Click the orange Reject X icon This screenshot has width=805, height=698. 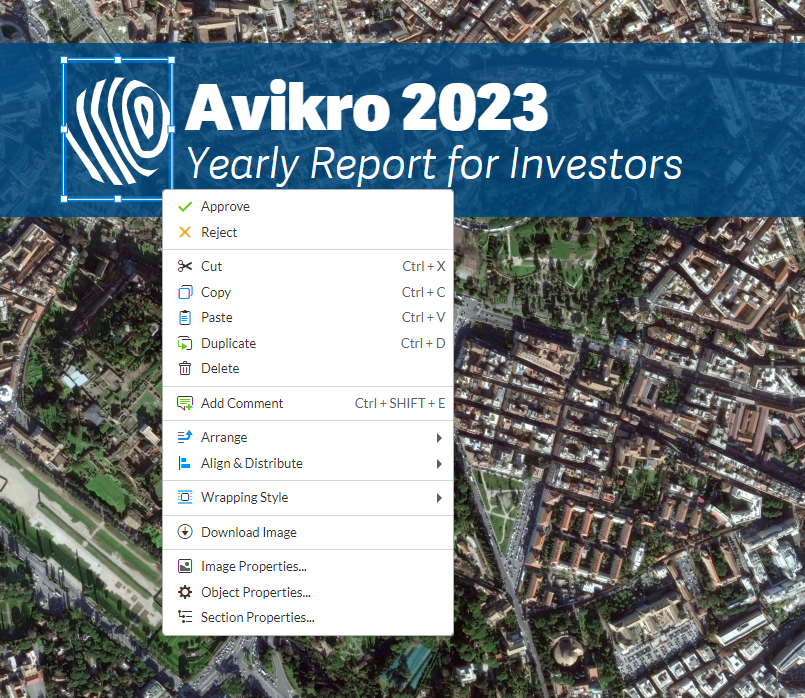click(x=185, y=232)
